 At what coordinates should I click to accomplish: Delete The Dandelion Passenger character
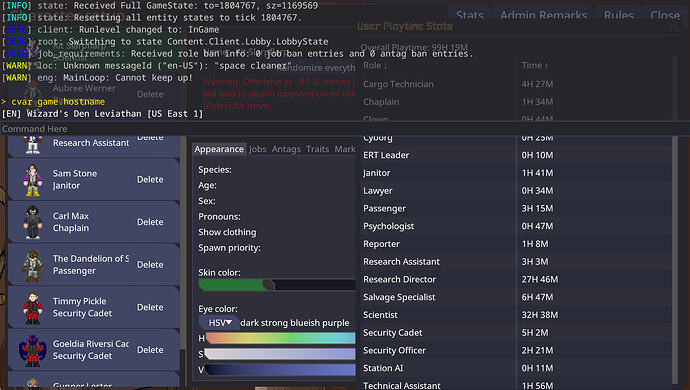tap(150, 265)
